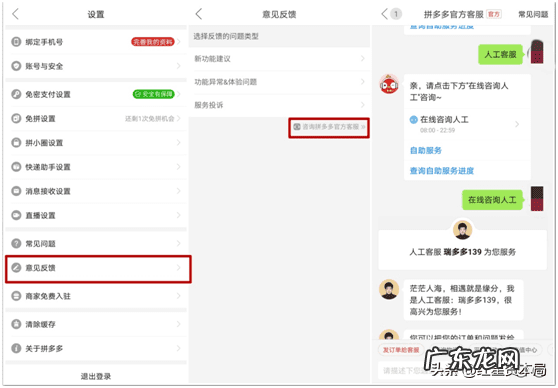Click user avatar beside 在线咨询人工 bubble
The width and height of the screenshot is (558, 388).
coord(537,198)
